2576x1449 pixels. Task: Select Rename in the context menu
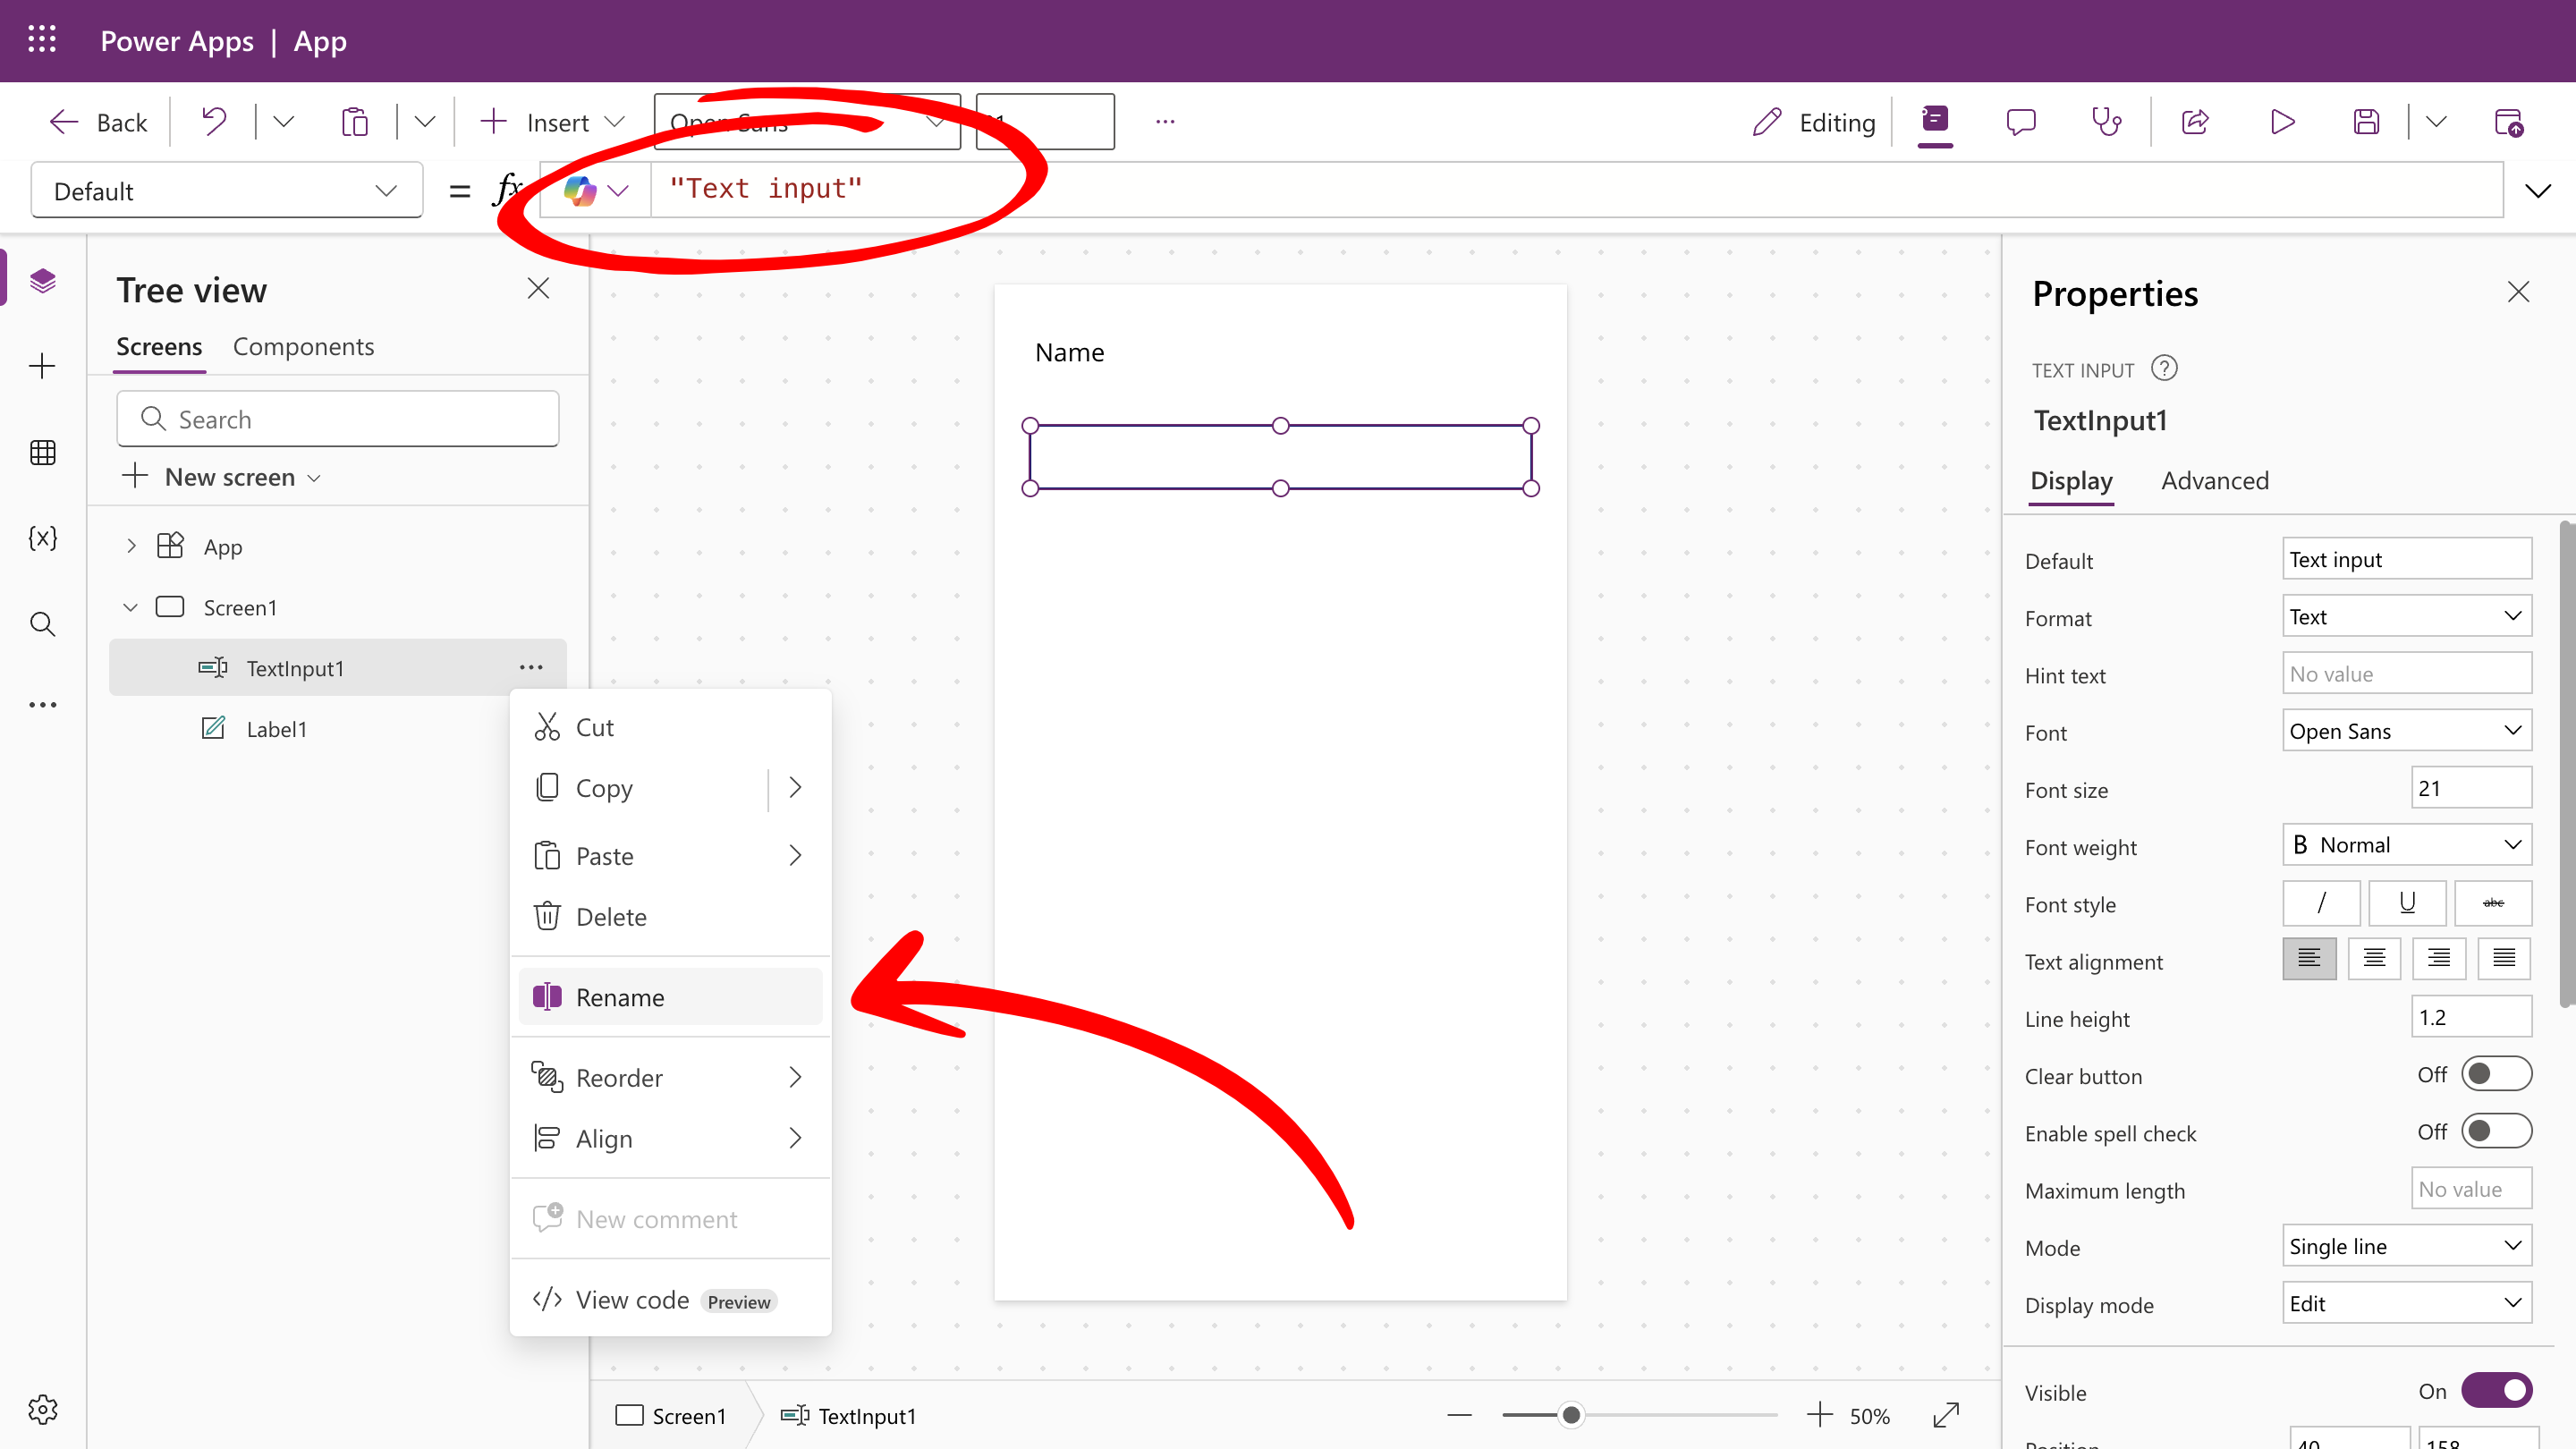coord(620,997)
